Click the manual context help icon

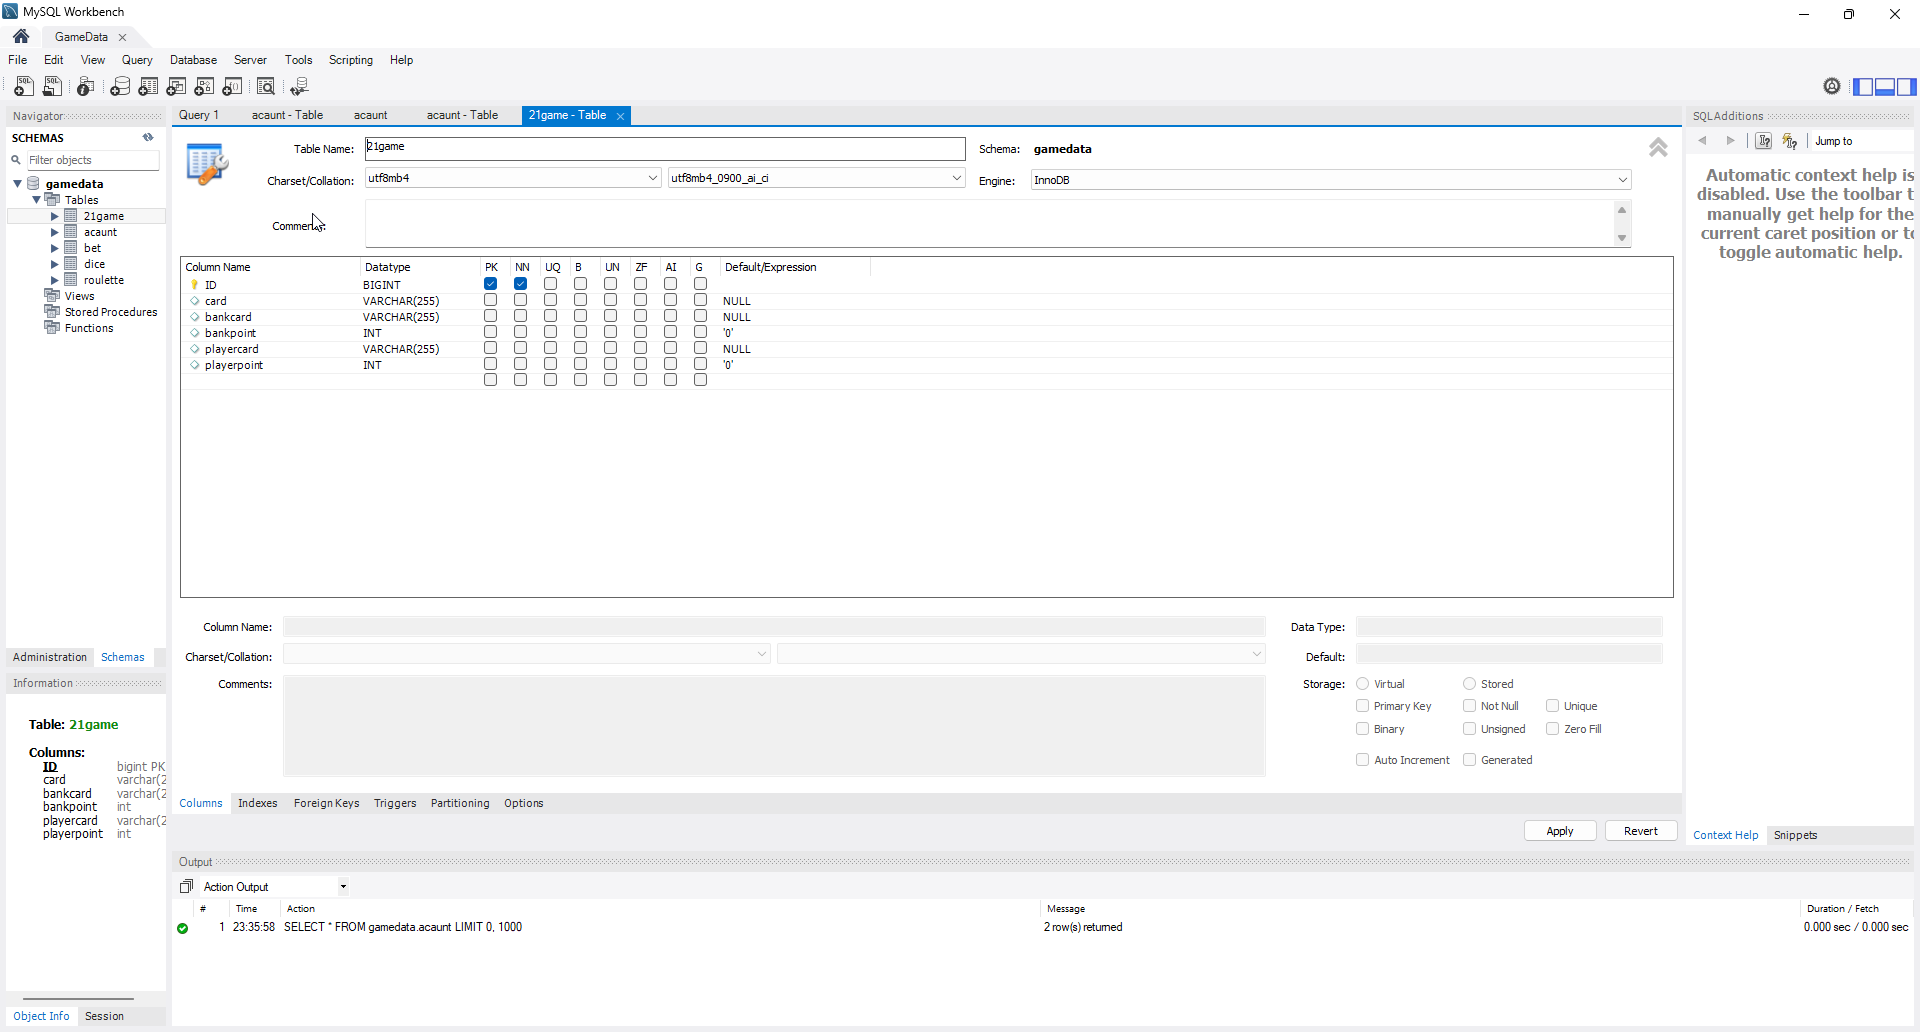click(1764, 141)
